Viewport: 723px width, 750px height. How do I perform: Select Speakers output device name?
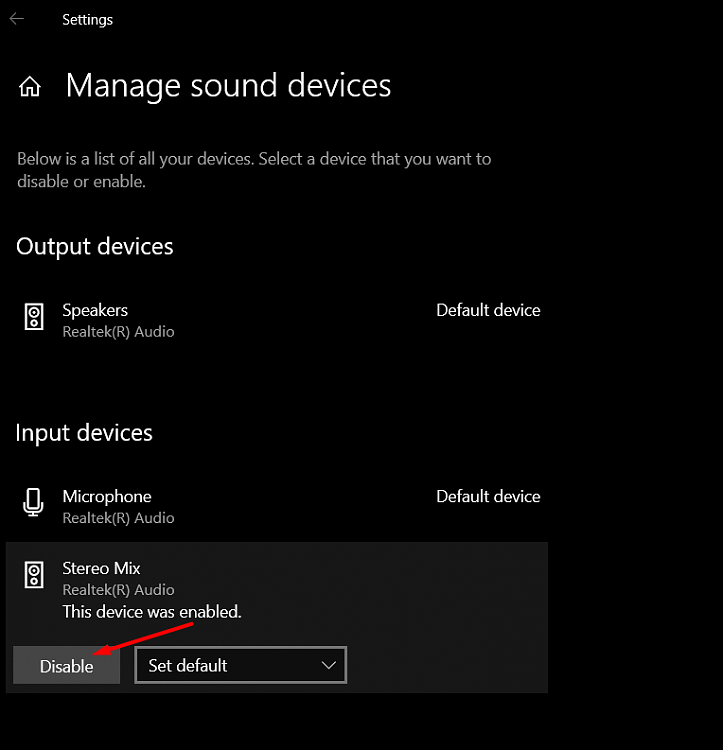(95, 310)
